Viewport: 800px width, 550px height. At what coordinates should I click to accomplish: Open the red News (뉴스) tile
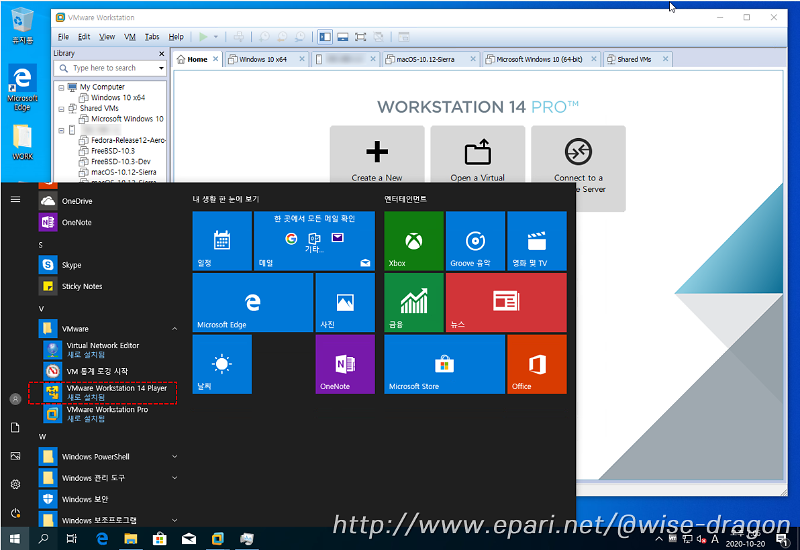[506, 303]
